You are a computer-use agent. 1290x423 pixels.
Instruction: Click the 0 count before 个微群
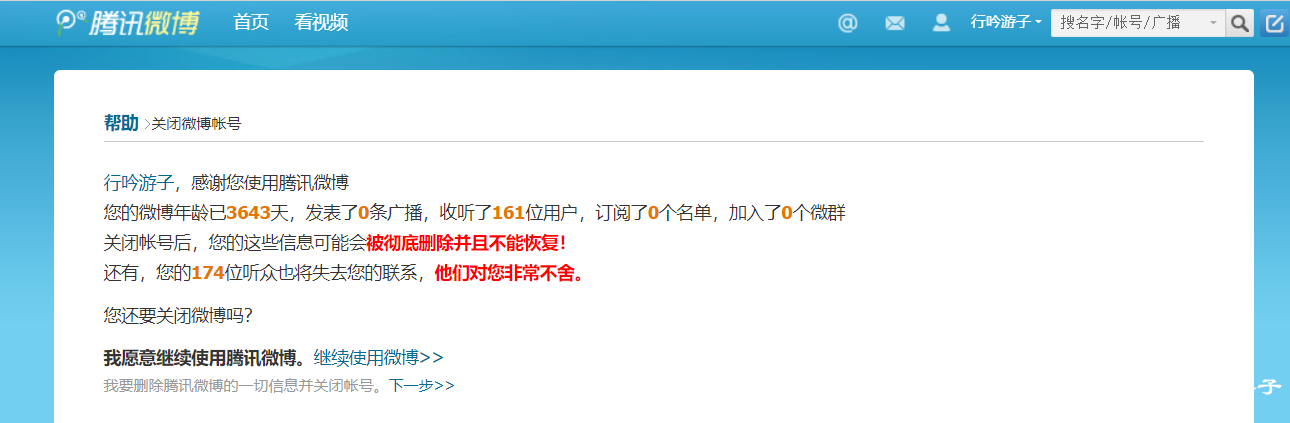click(787, 212)
